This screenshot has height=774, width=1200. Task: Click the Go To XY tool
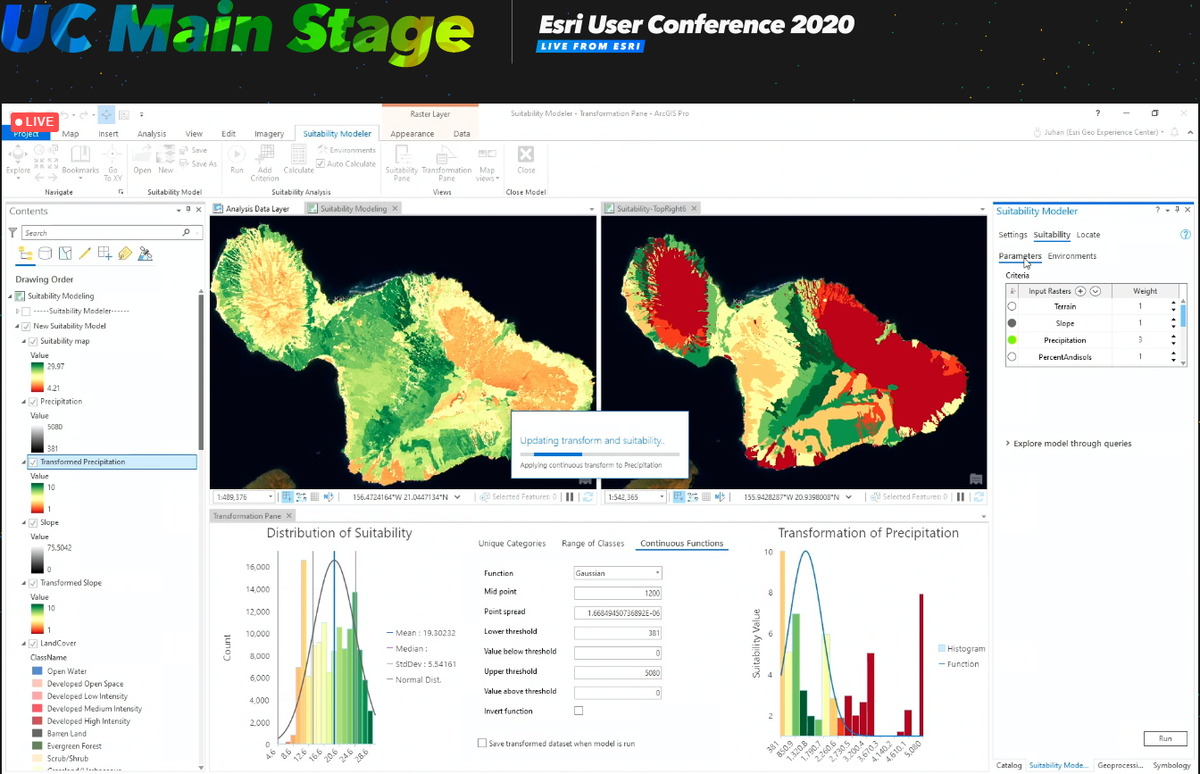tap(113, 163)
